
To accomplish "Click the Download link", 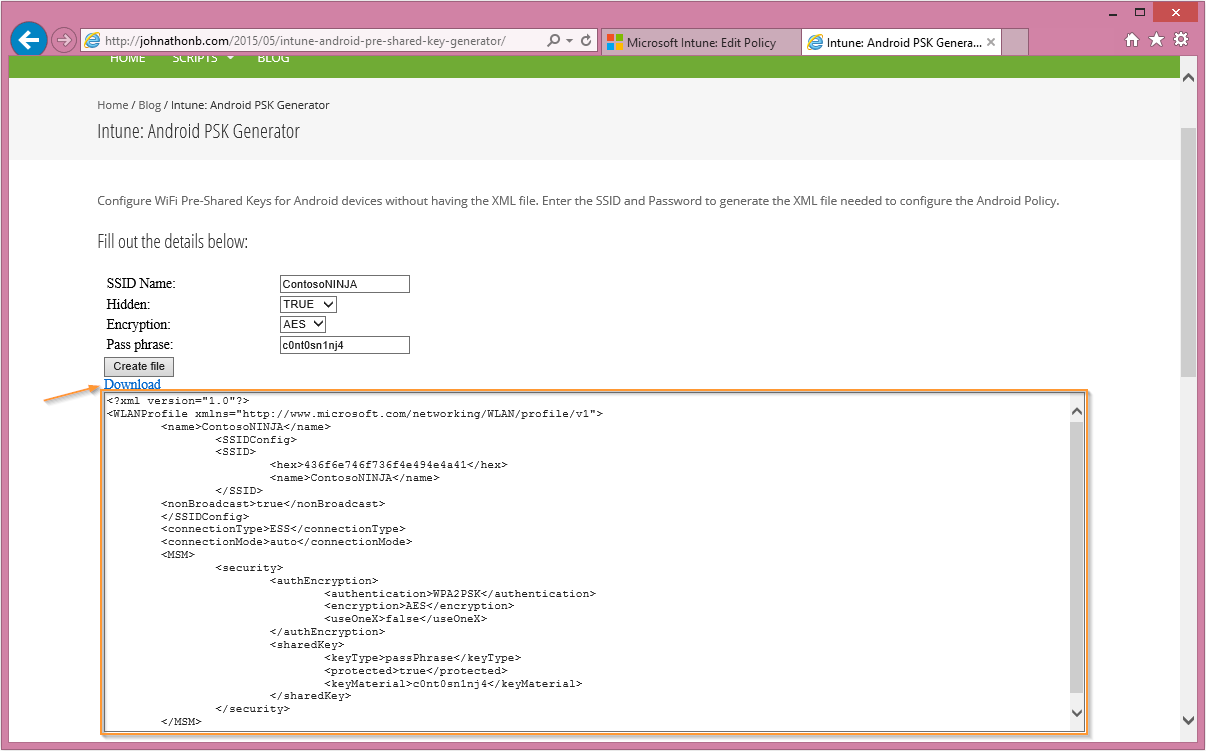I will coord(132,384).
